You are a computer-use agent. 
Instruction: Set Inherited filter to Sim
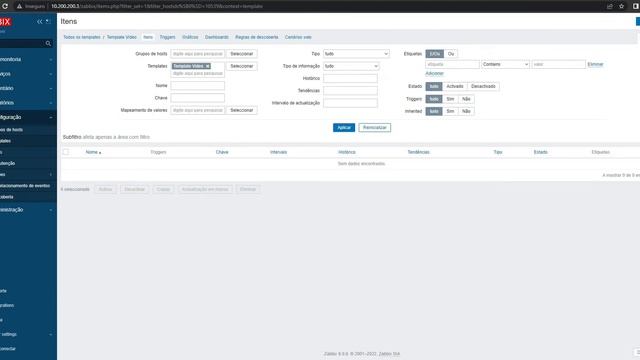[x=450, y=111]
